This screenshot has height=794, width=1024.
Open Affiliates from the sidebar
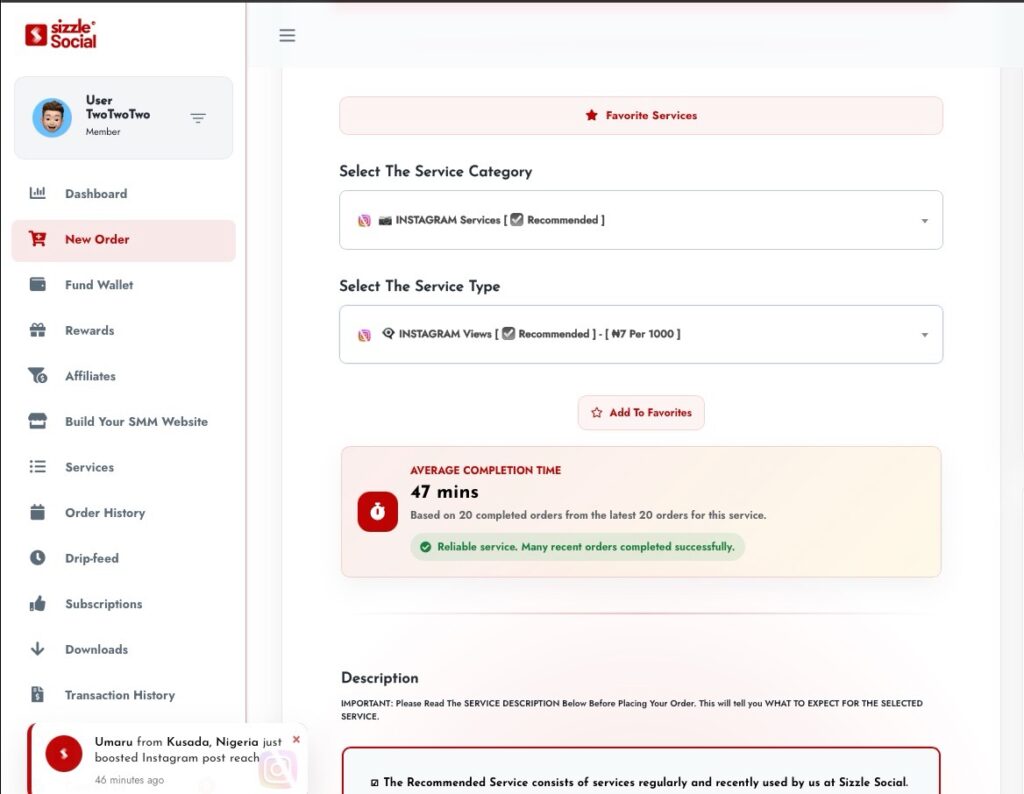pos(123,376)
